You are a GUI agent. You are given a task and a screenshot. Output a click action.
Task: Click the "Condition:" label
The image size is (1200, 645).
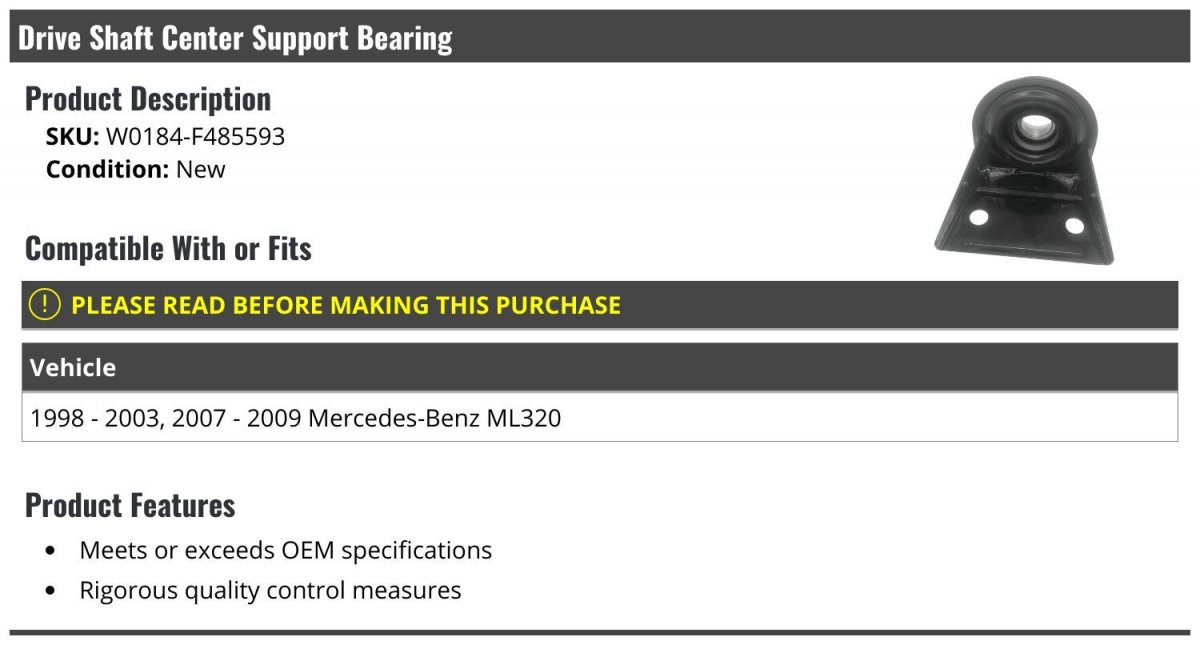107,170
